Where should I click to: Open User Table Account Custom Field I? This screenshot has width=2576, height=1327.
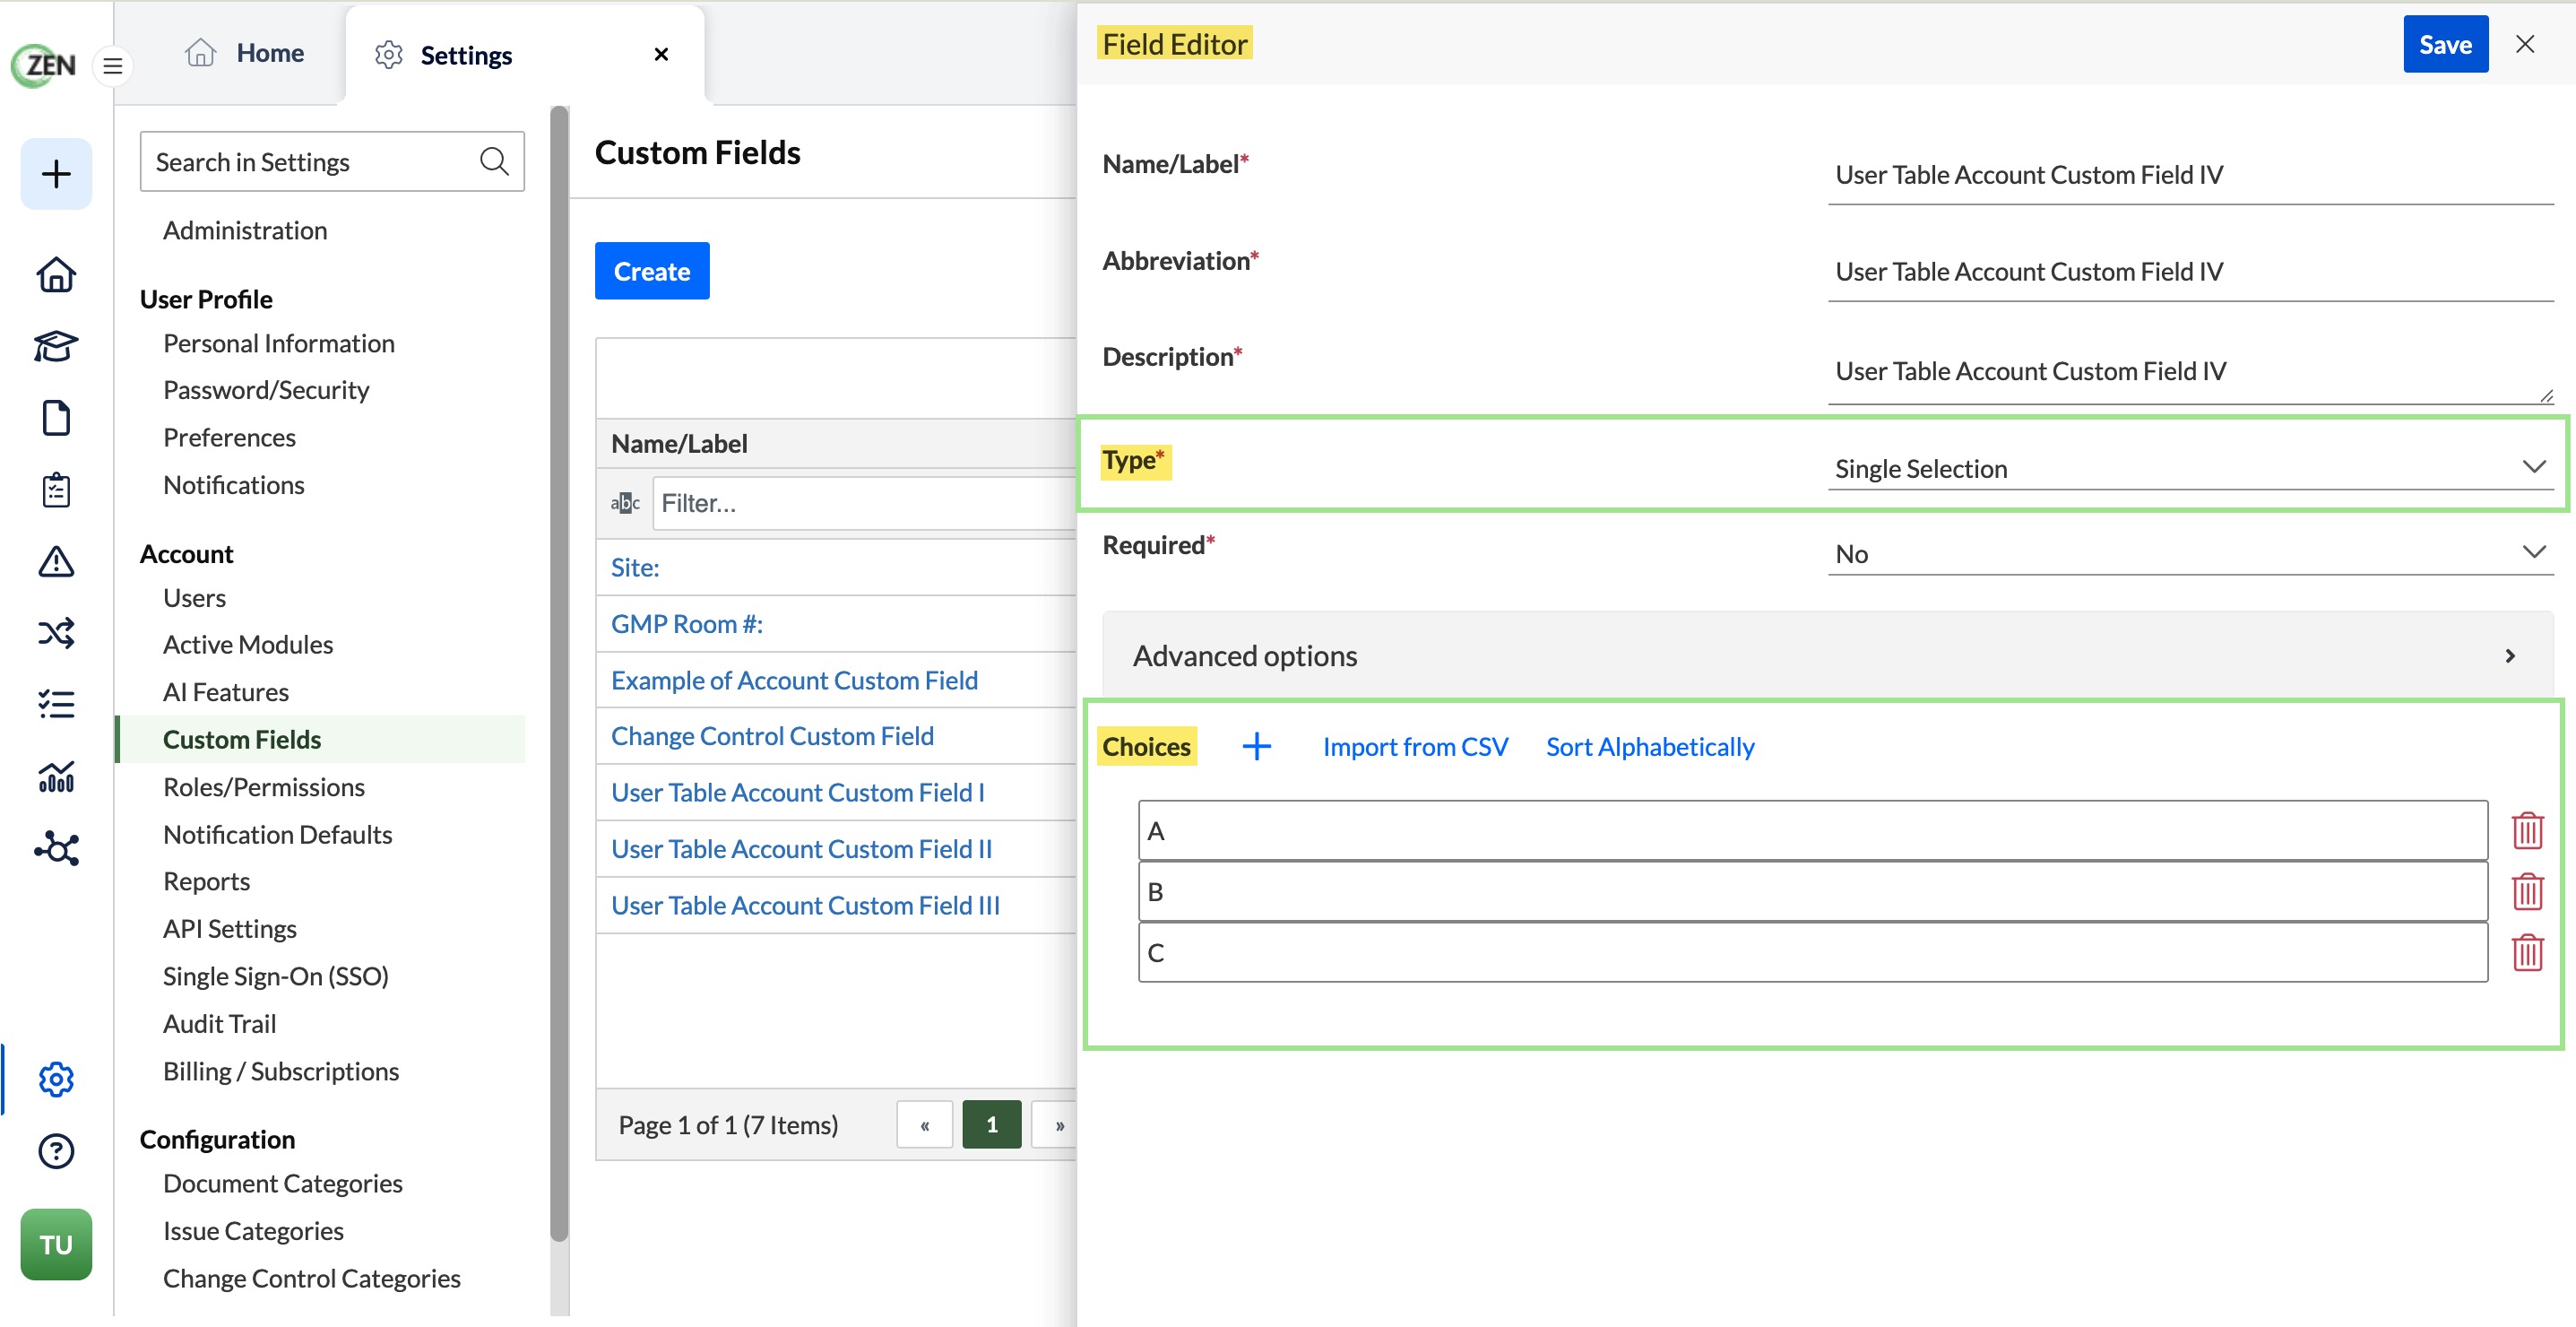tap(798, 792)
